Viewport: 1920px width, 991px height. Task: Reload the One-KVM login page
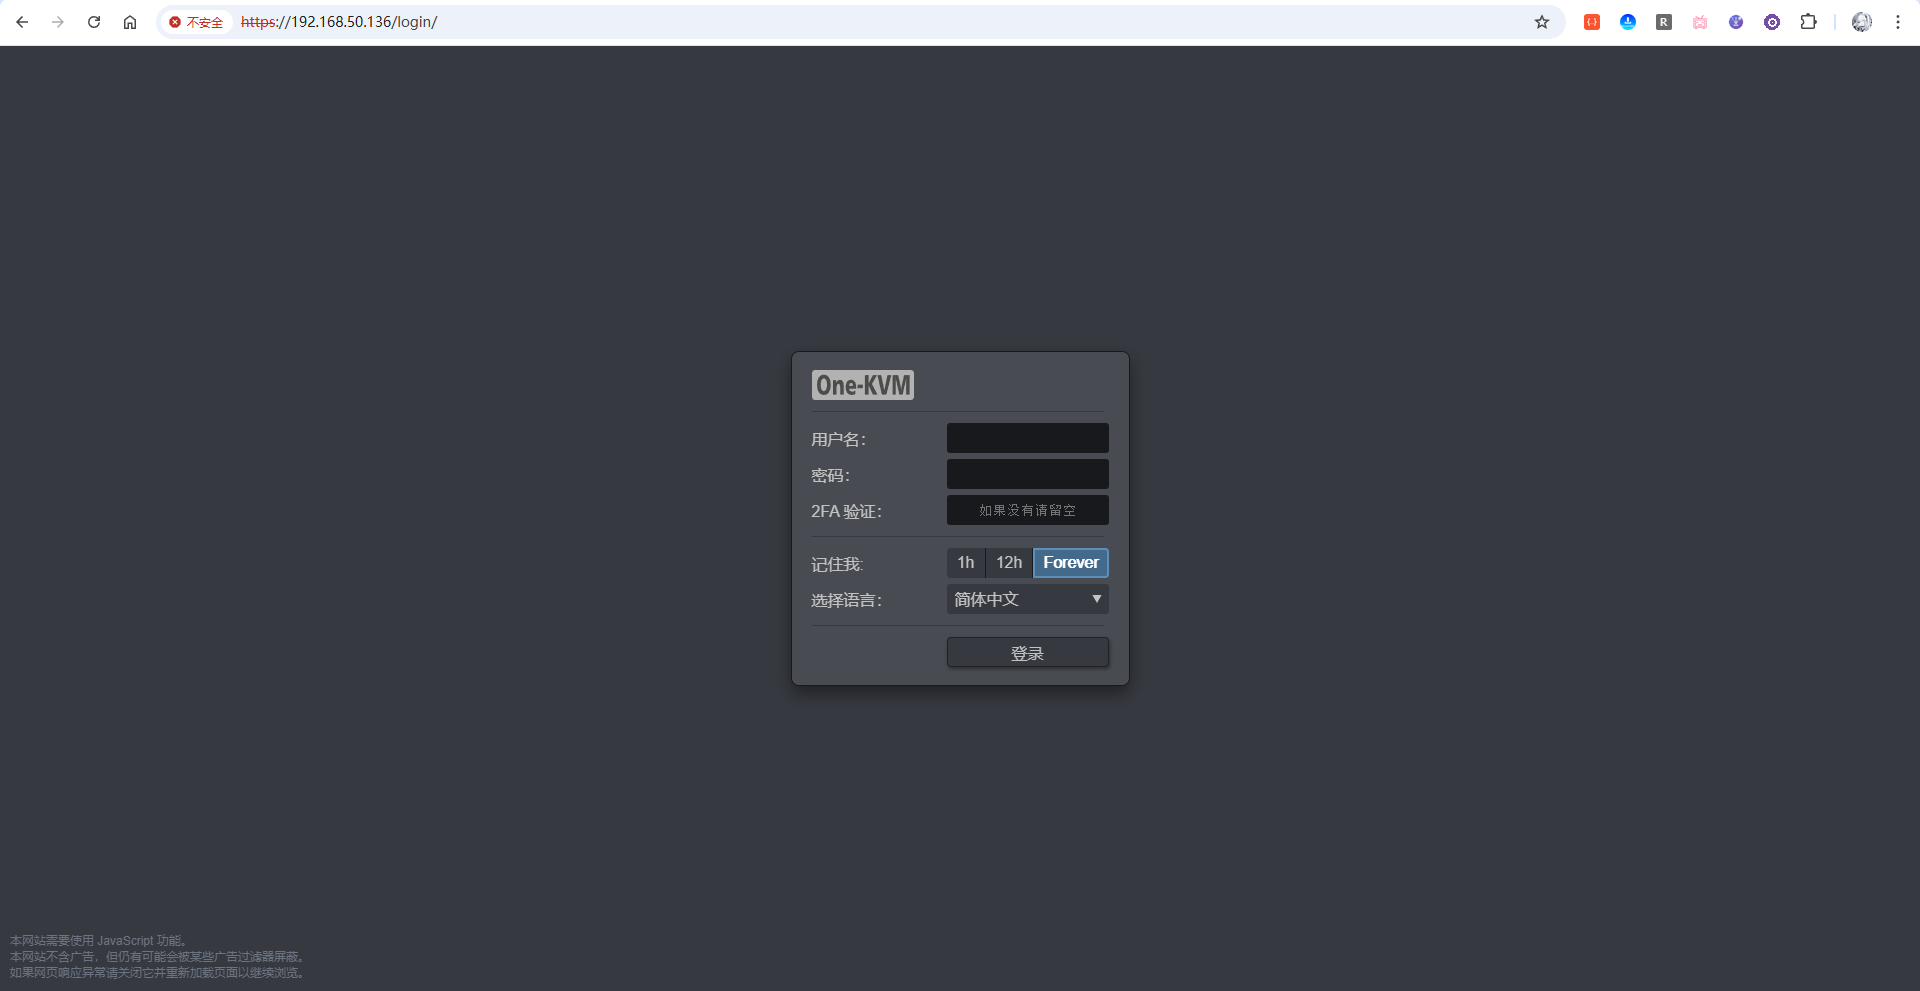tap(94, 21)
